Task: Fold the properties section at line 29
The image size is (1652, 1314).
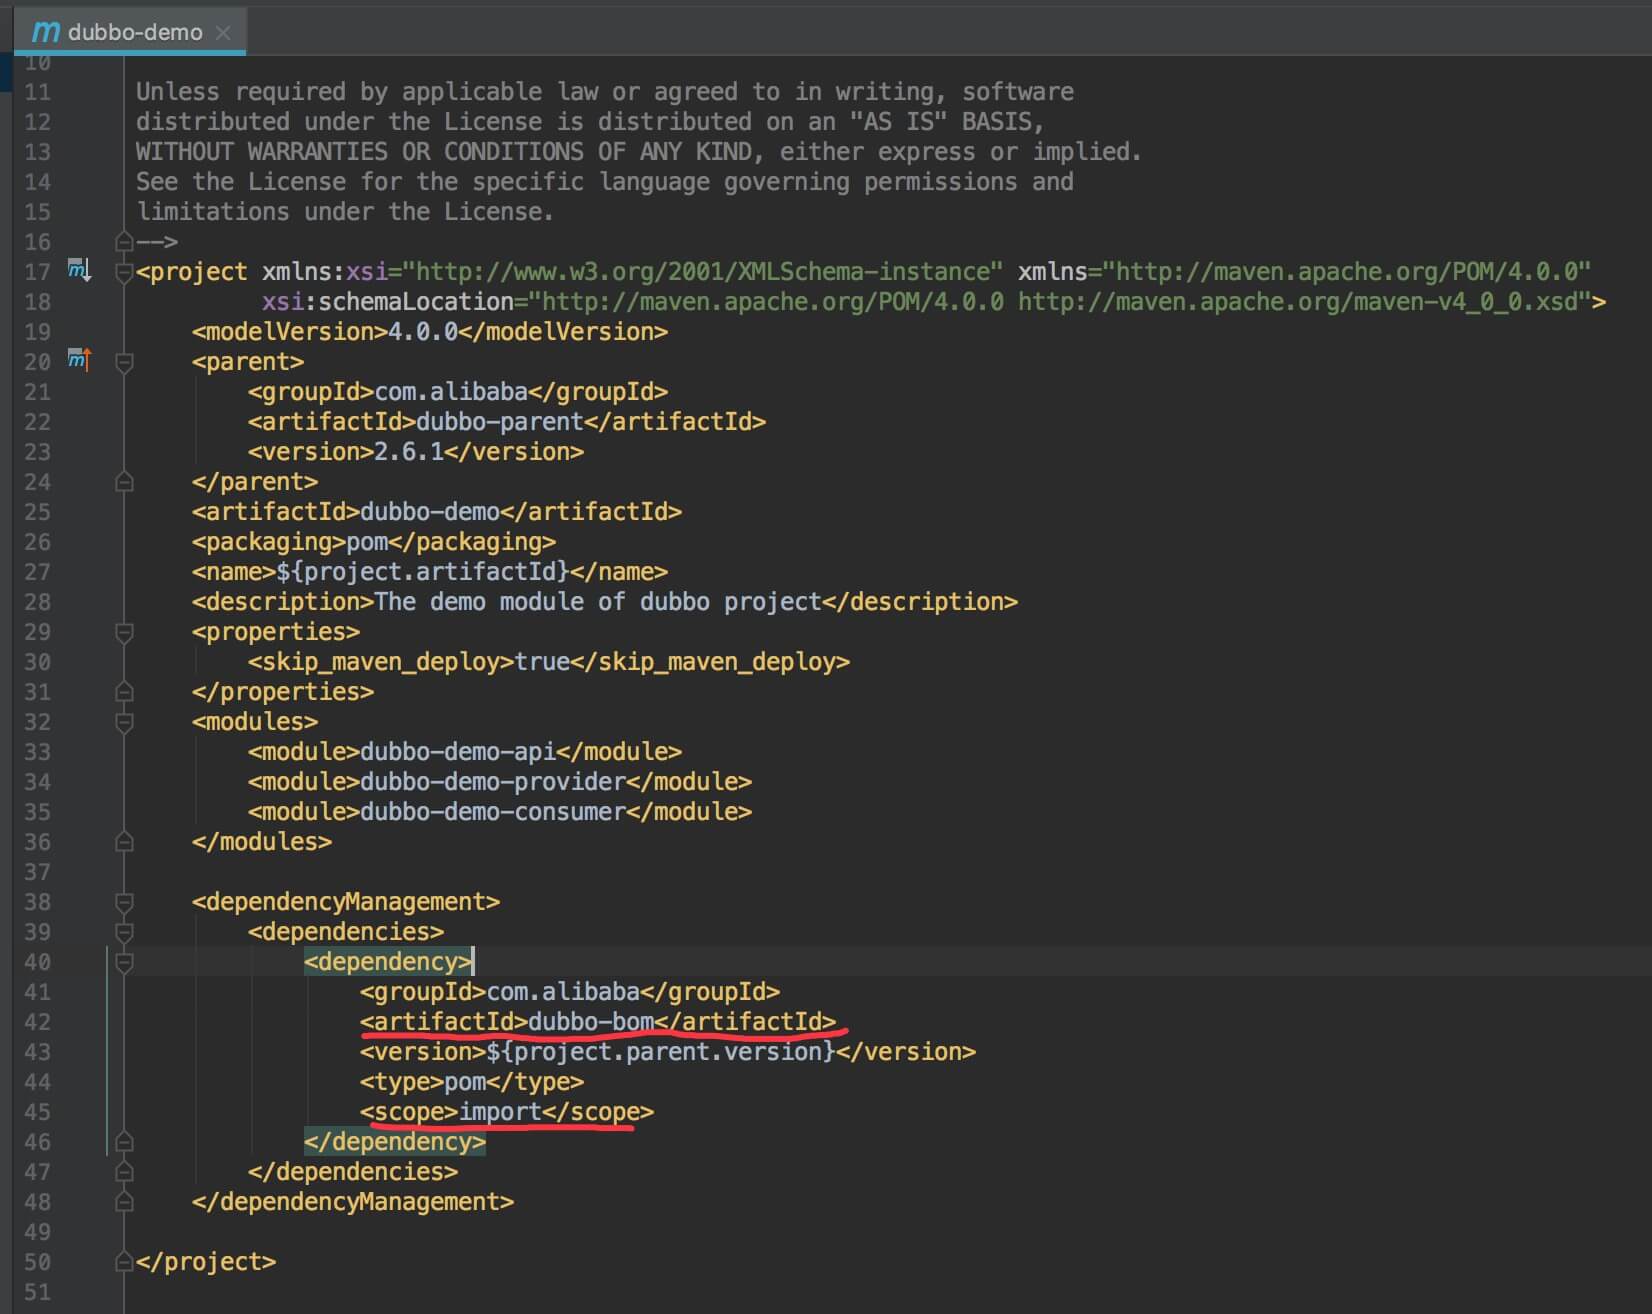Action: (125, 632)
